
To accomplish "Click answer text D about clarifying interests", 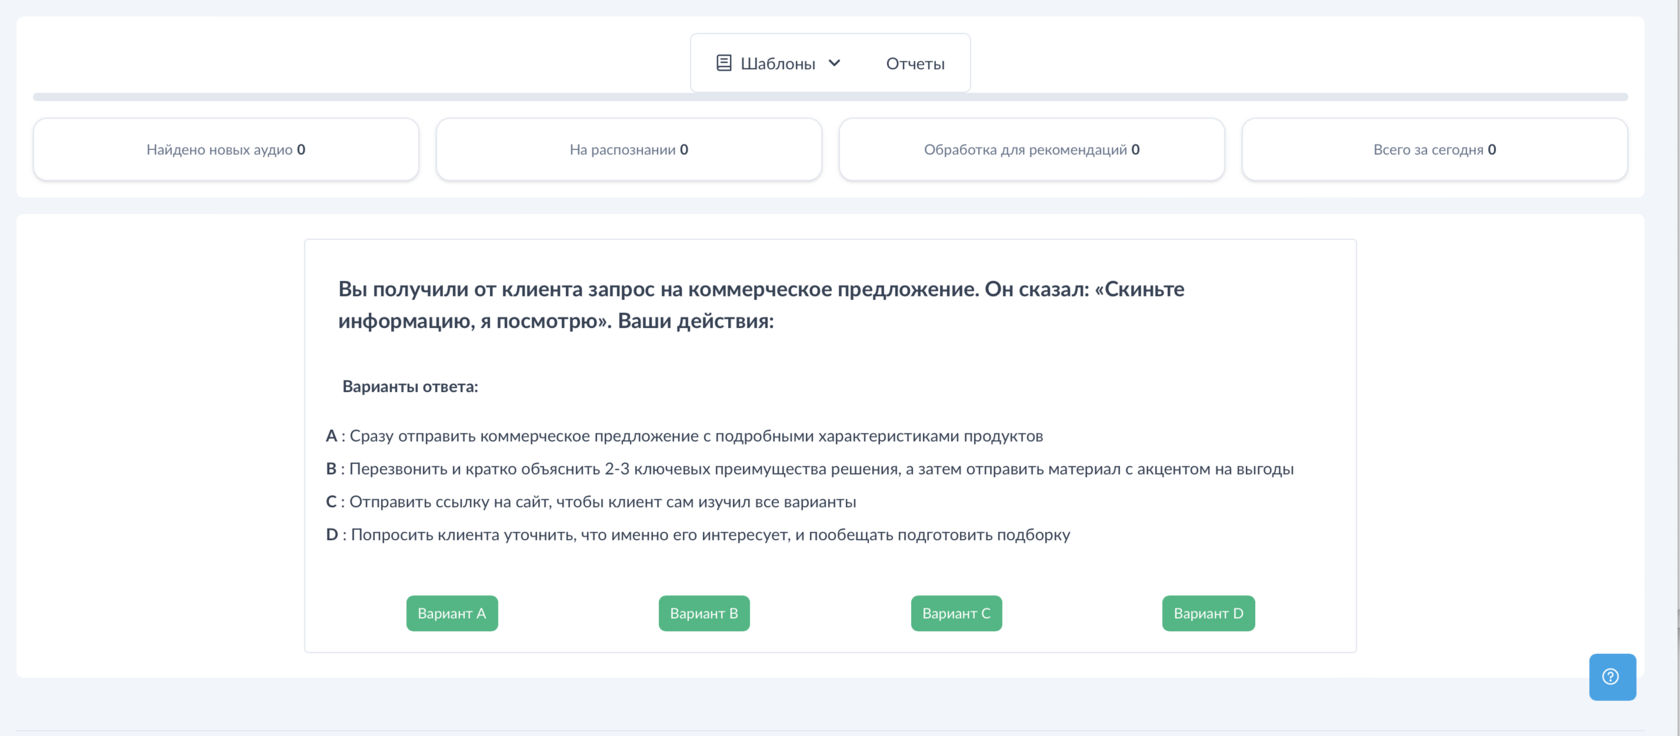I will pos(698,535).
